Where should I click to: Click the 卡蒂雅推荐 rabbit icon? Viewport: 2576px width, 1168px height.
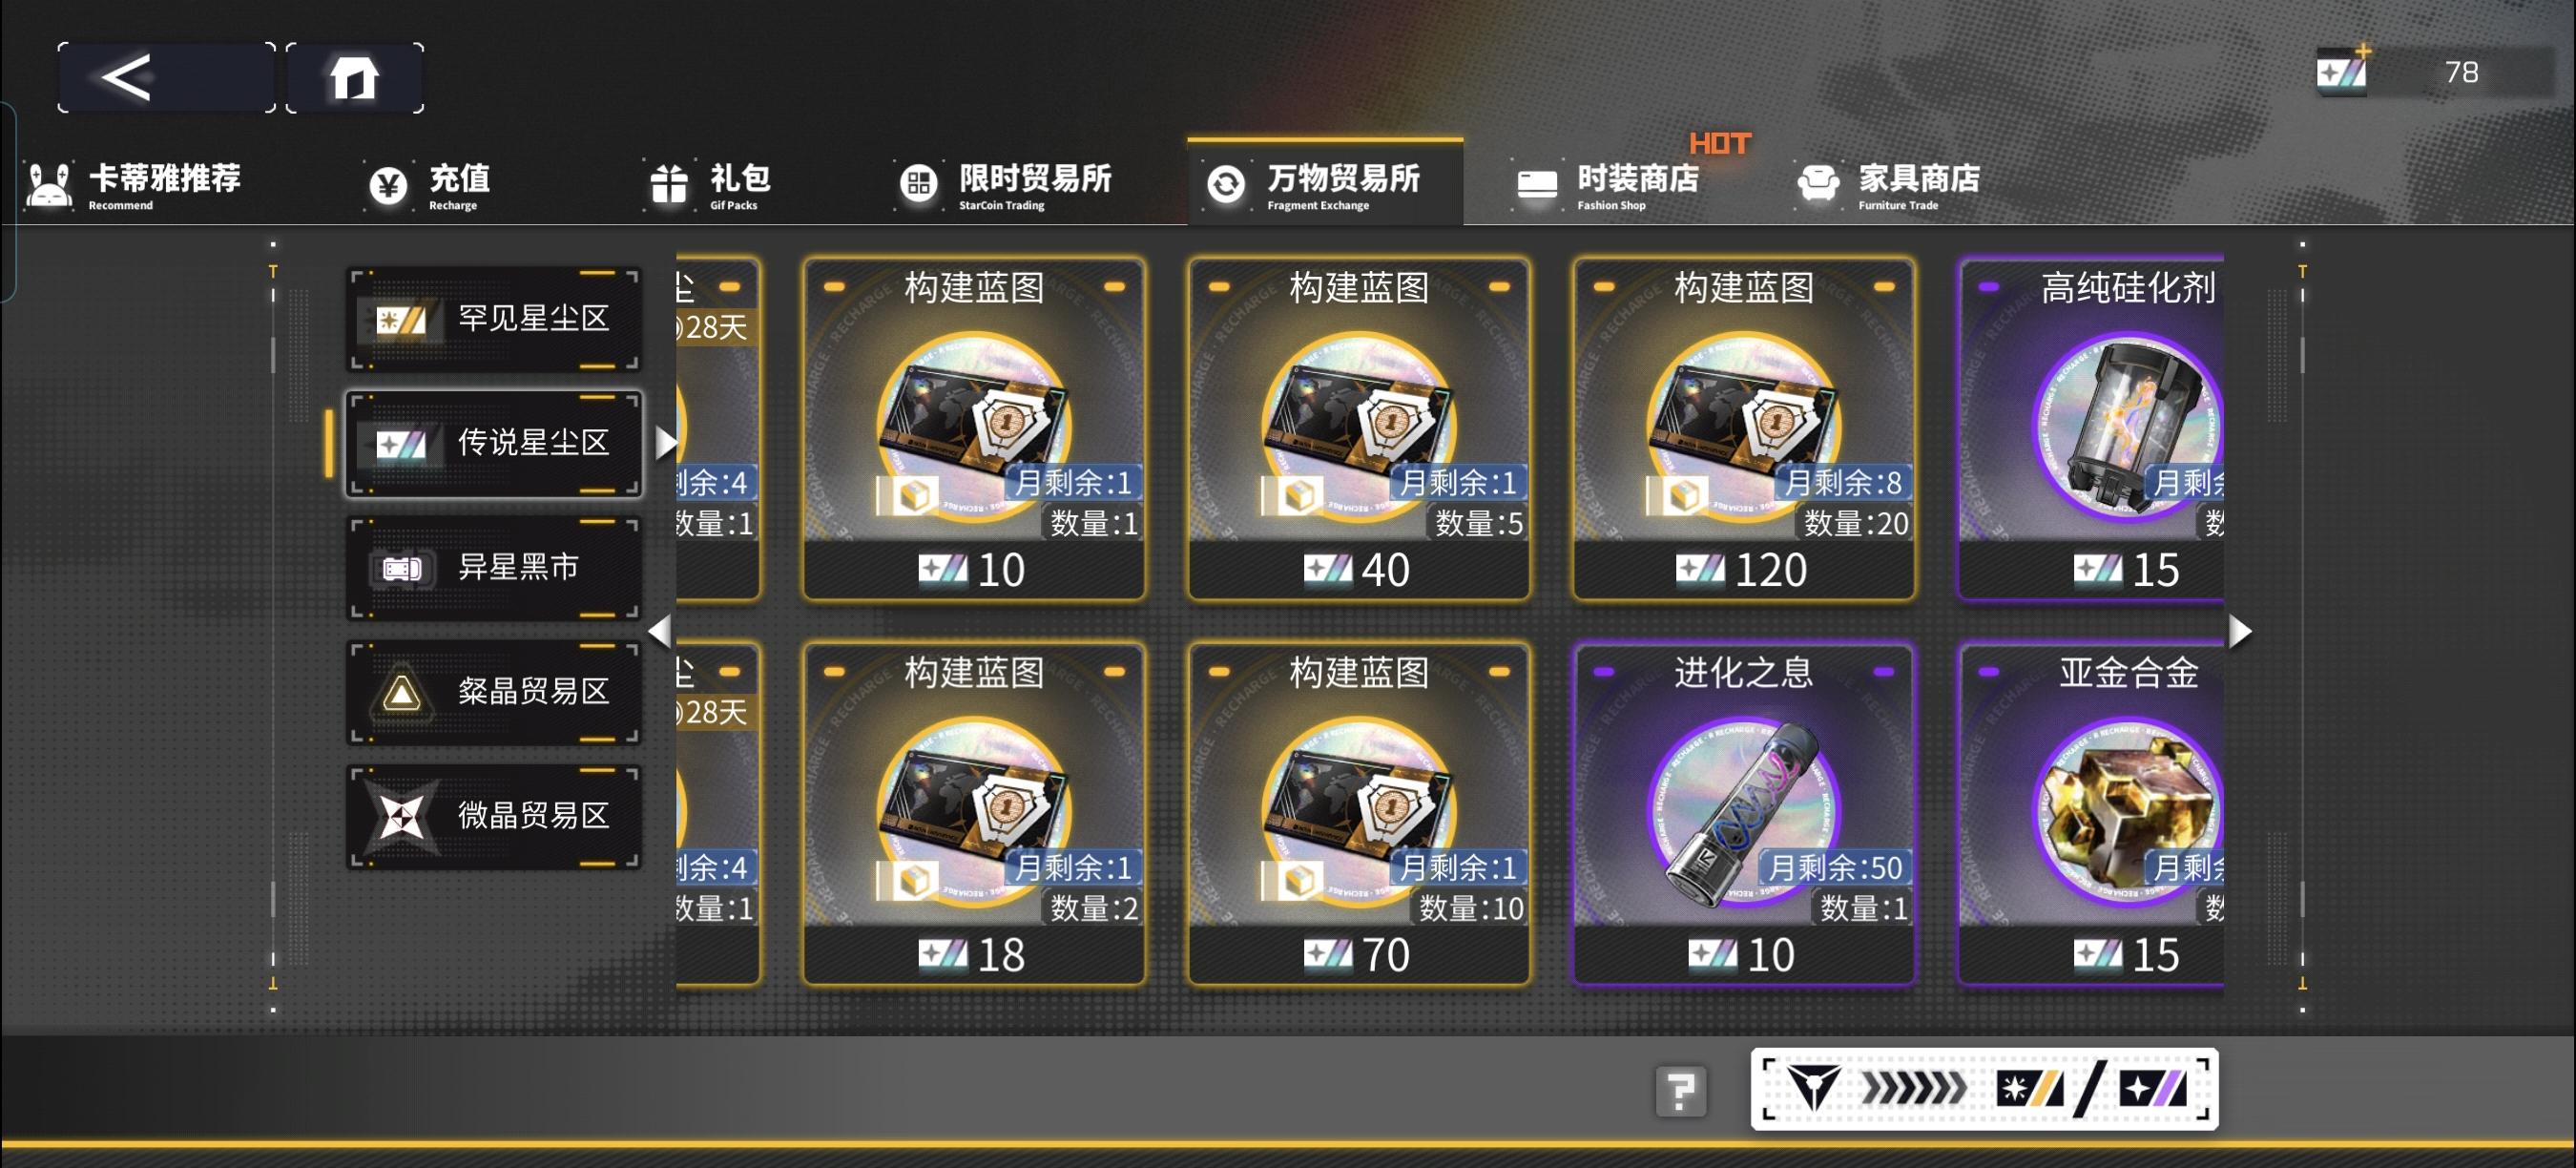(x=49, y=185)
